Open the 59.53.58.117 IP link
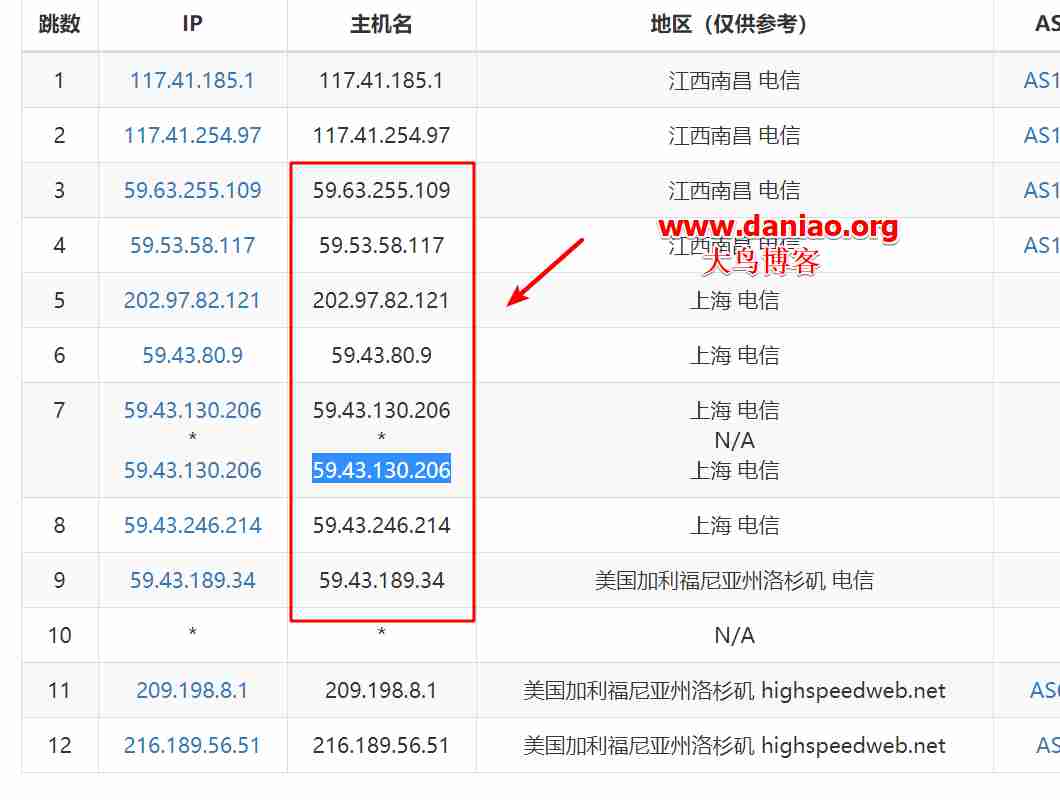The image size is (1060, 800). click(192, 245)
